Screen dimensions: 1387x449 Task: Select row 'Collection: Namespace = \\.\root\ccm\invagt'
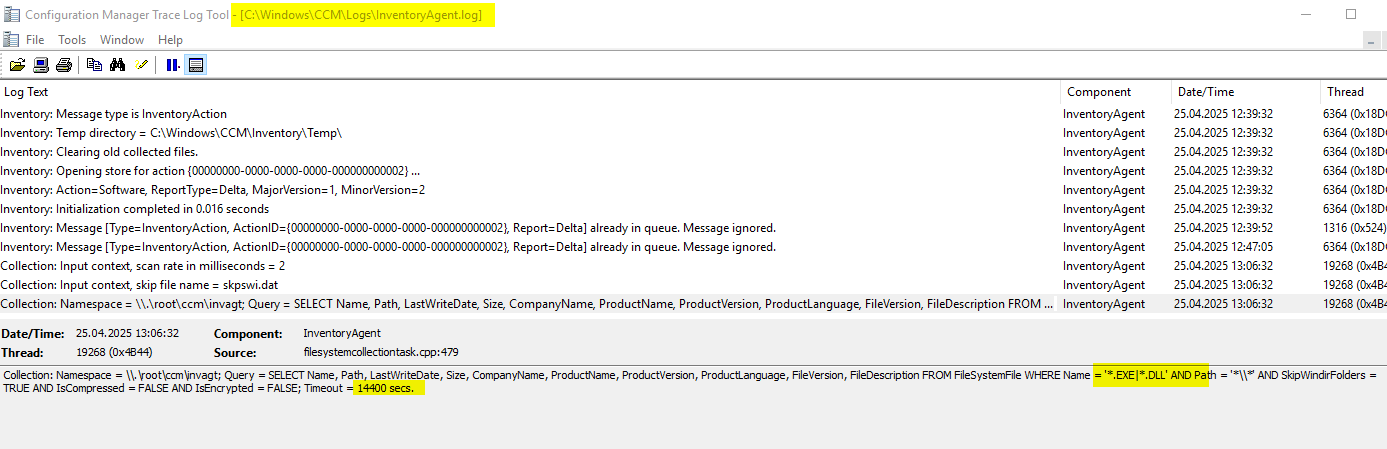tap(693, 304)
